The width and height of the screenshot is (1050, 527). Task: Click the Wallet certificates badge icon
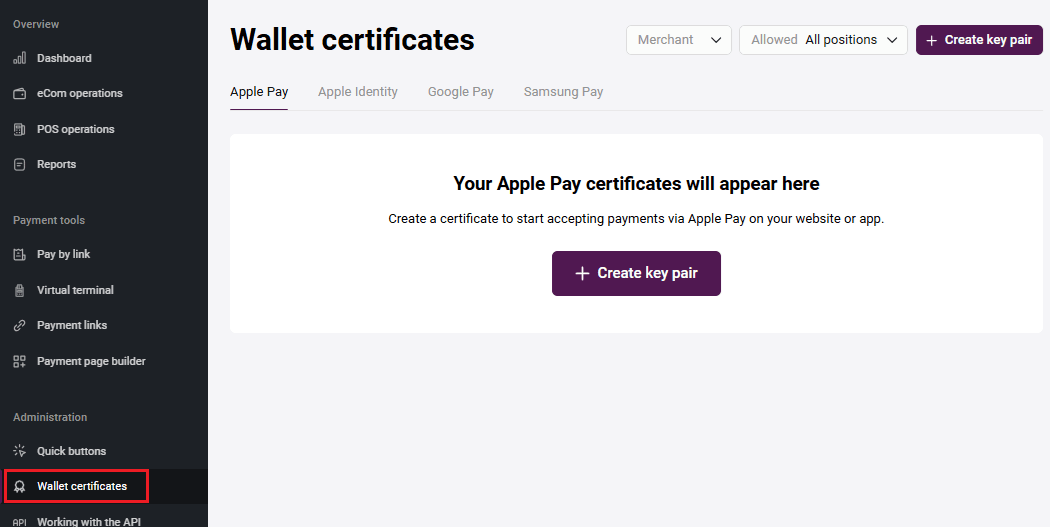pos(19,487)
